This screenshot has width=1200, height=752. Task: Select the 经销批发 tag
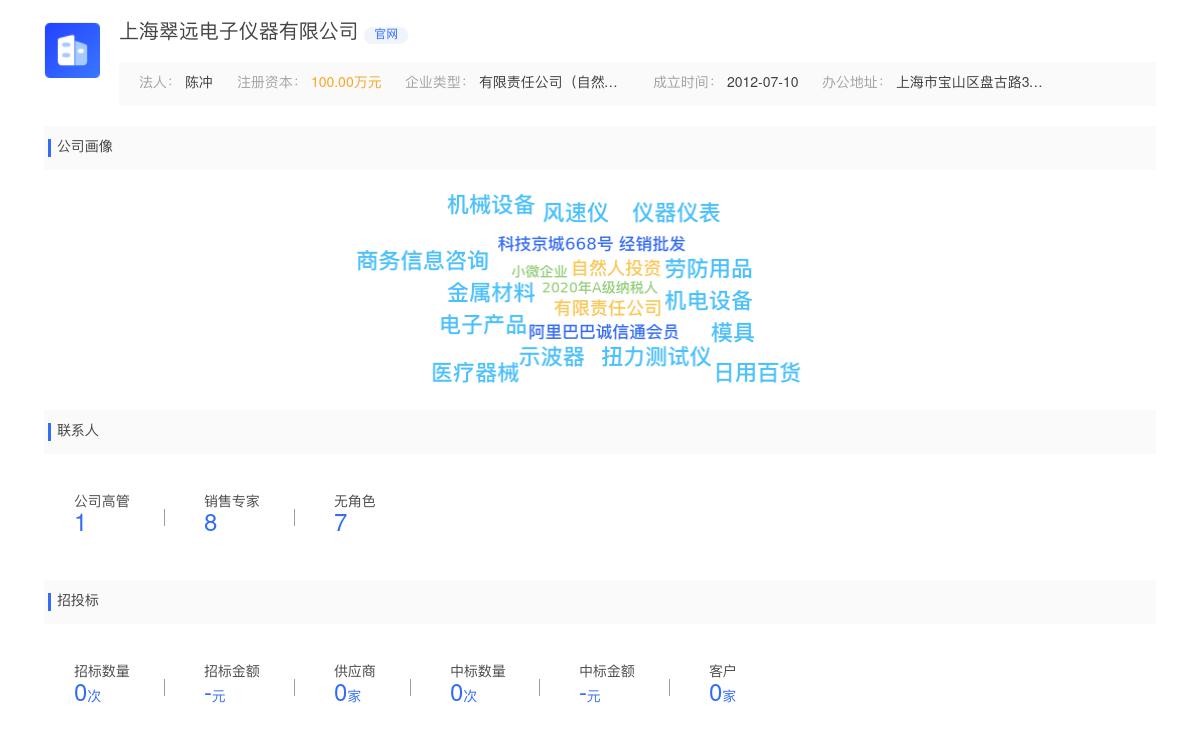point(652,244)
